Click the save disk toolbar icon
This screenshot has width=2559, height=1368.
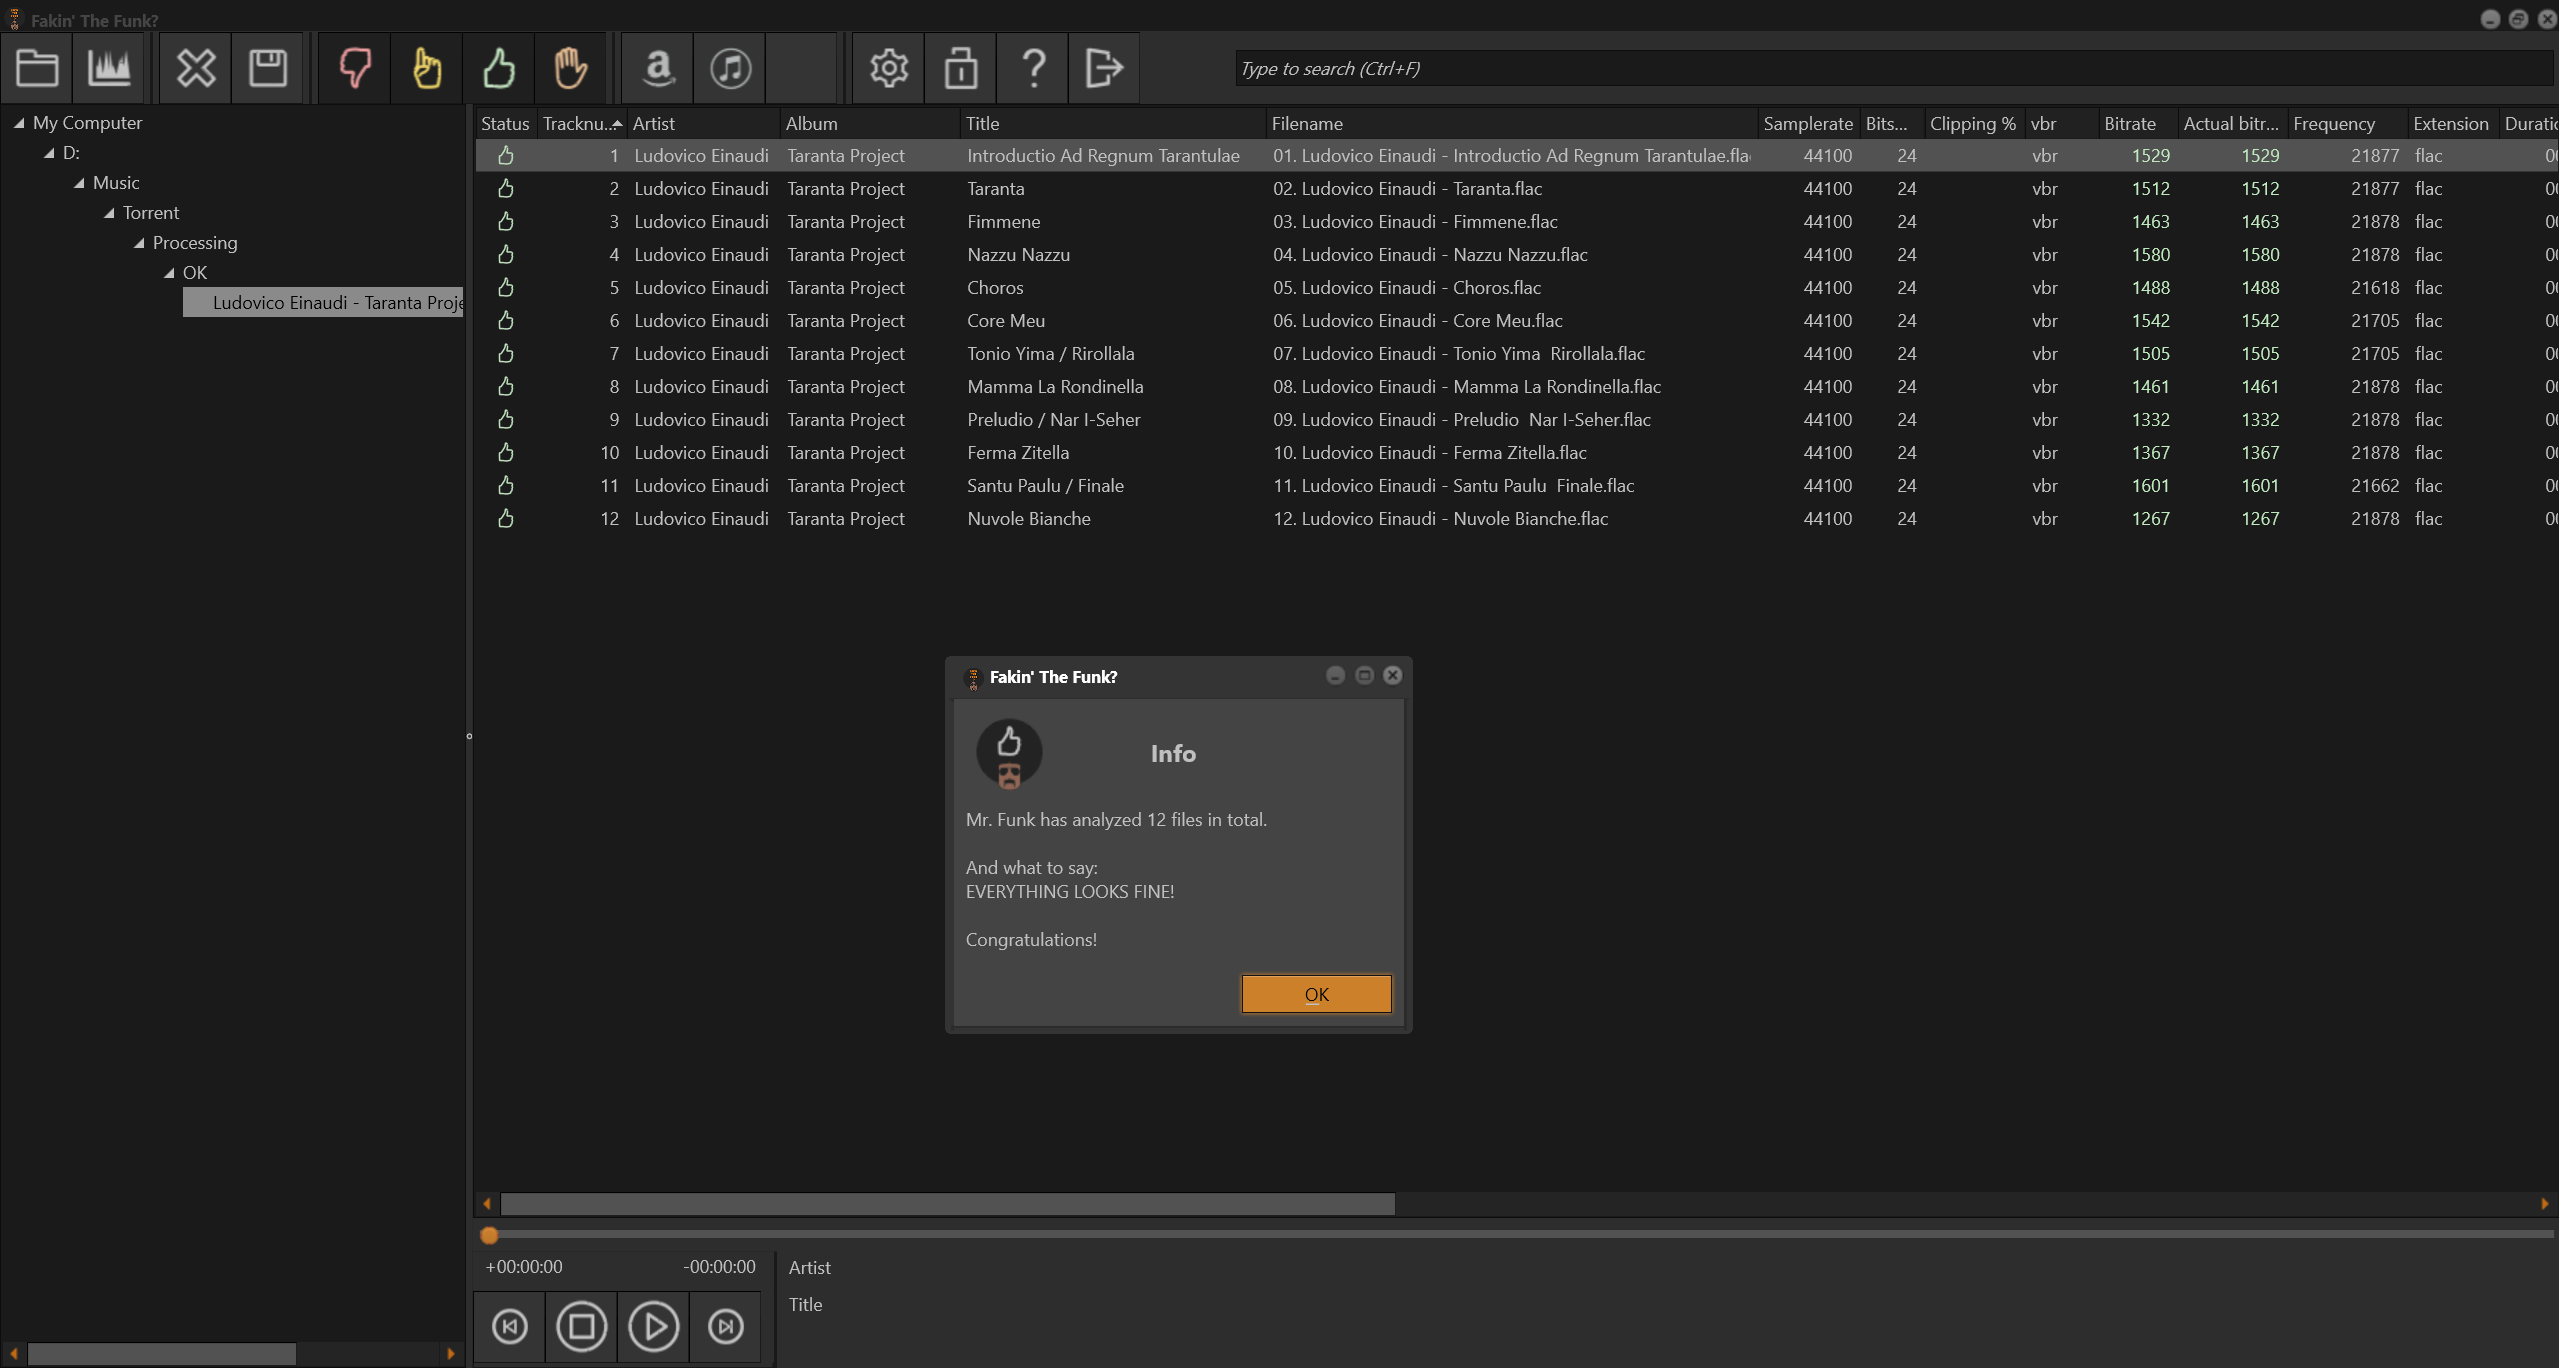(x=267, y=68)
